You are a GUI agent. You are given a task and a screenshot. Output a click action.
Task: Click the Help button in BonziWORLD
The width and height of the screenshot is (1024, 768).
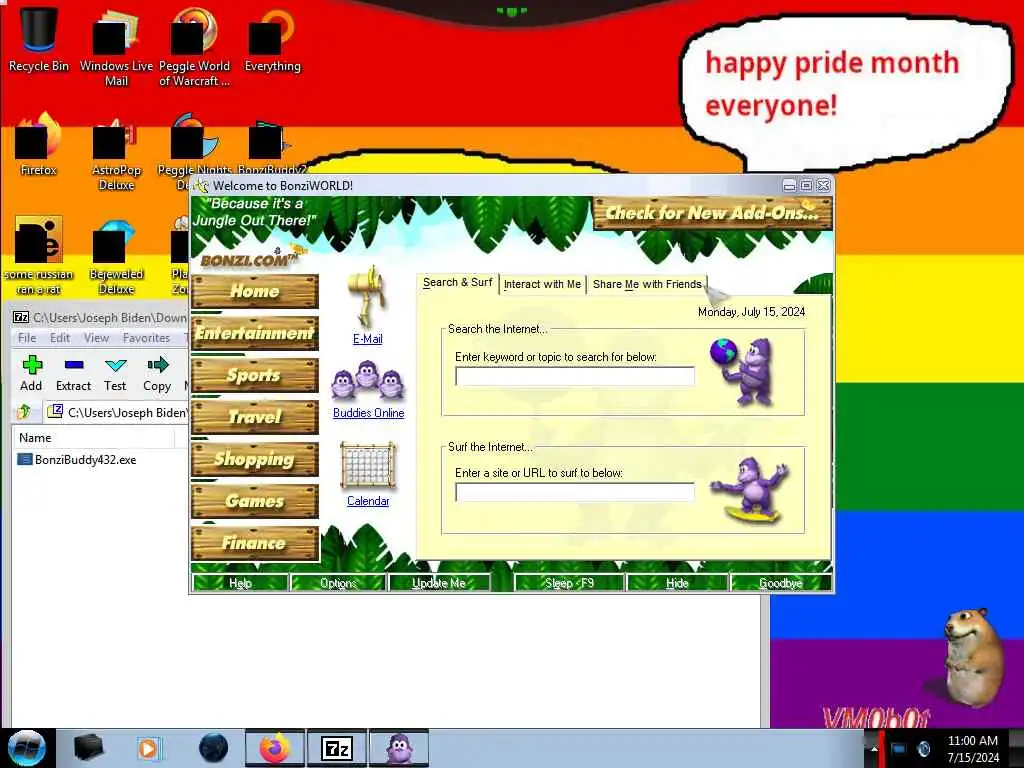240,583
